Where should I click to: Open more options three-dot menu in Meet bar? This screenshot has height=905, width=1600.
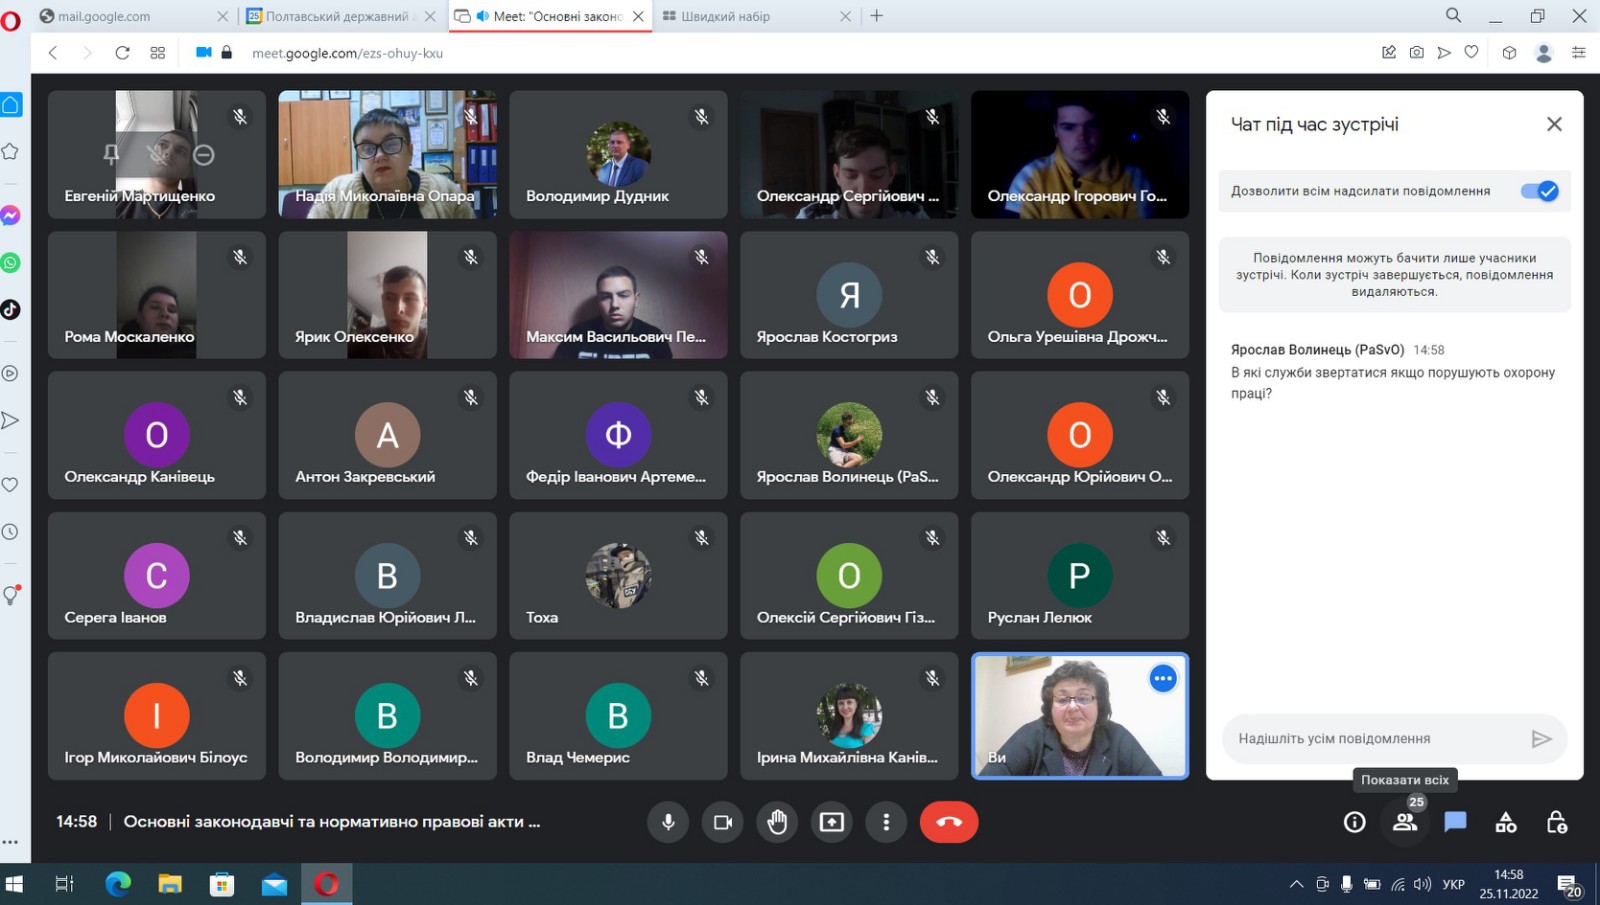tap(886, 822)
